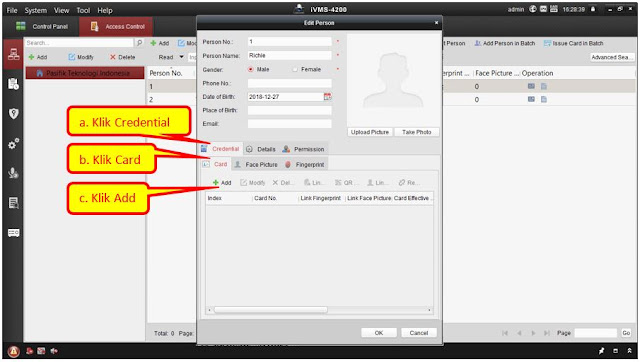Open the System menu
Viewport: 640px width, 362px height.
pos(36,10)
